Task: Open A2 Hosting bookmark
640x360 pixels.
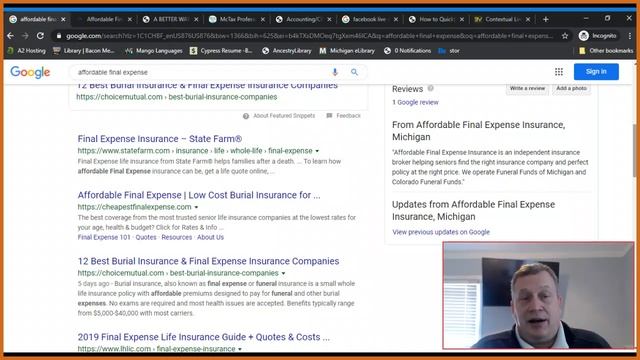Action: [27, 51]
